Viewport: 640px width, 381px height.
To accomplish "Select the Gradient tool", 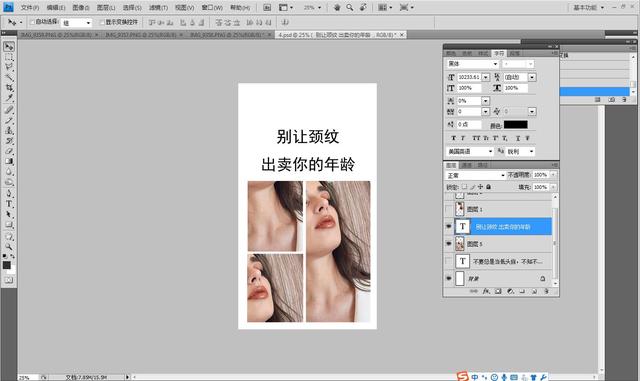I will point(9,161).
